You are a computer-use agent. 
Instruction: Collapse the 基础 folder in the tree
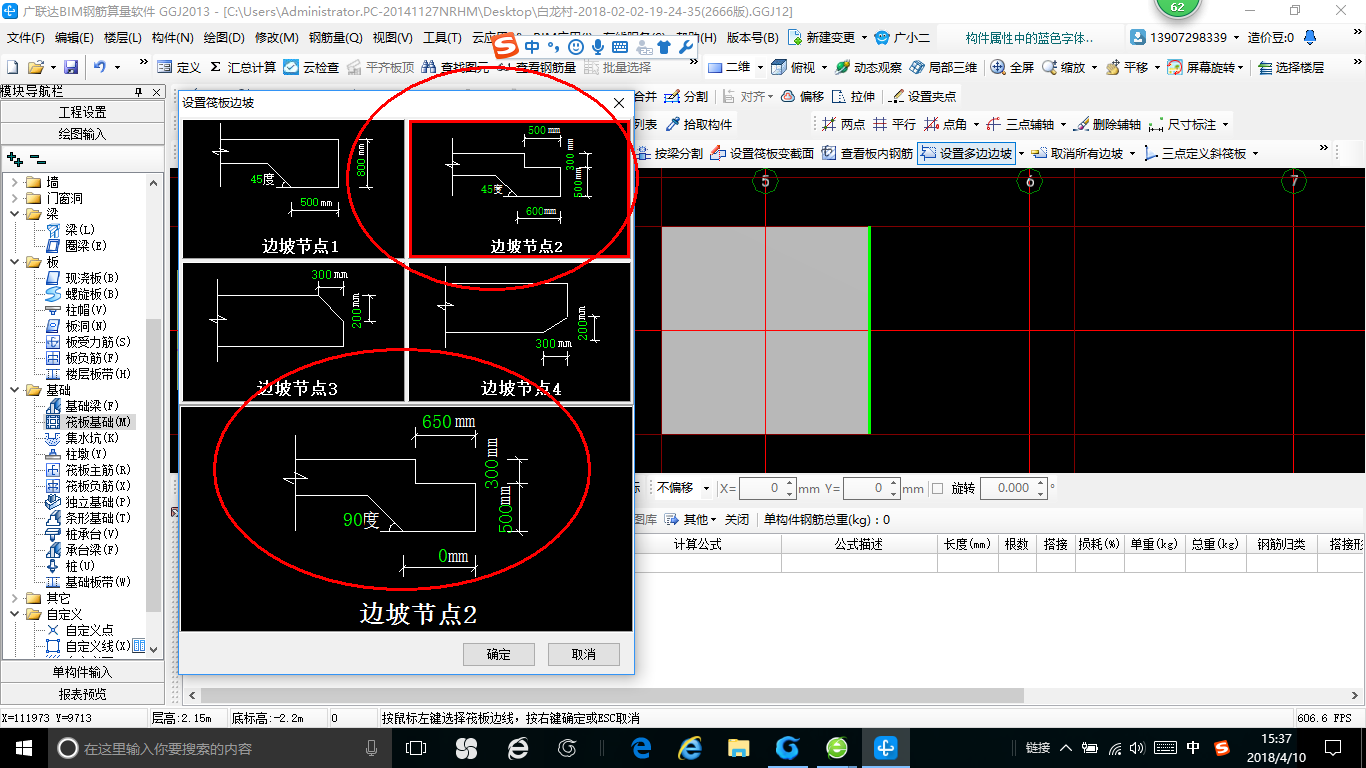(15, 390)
